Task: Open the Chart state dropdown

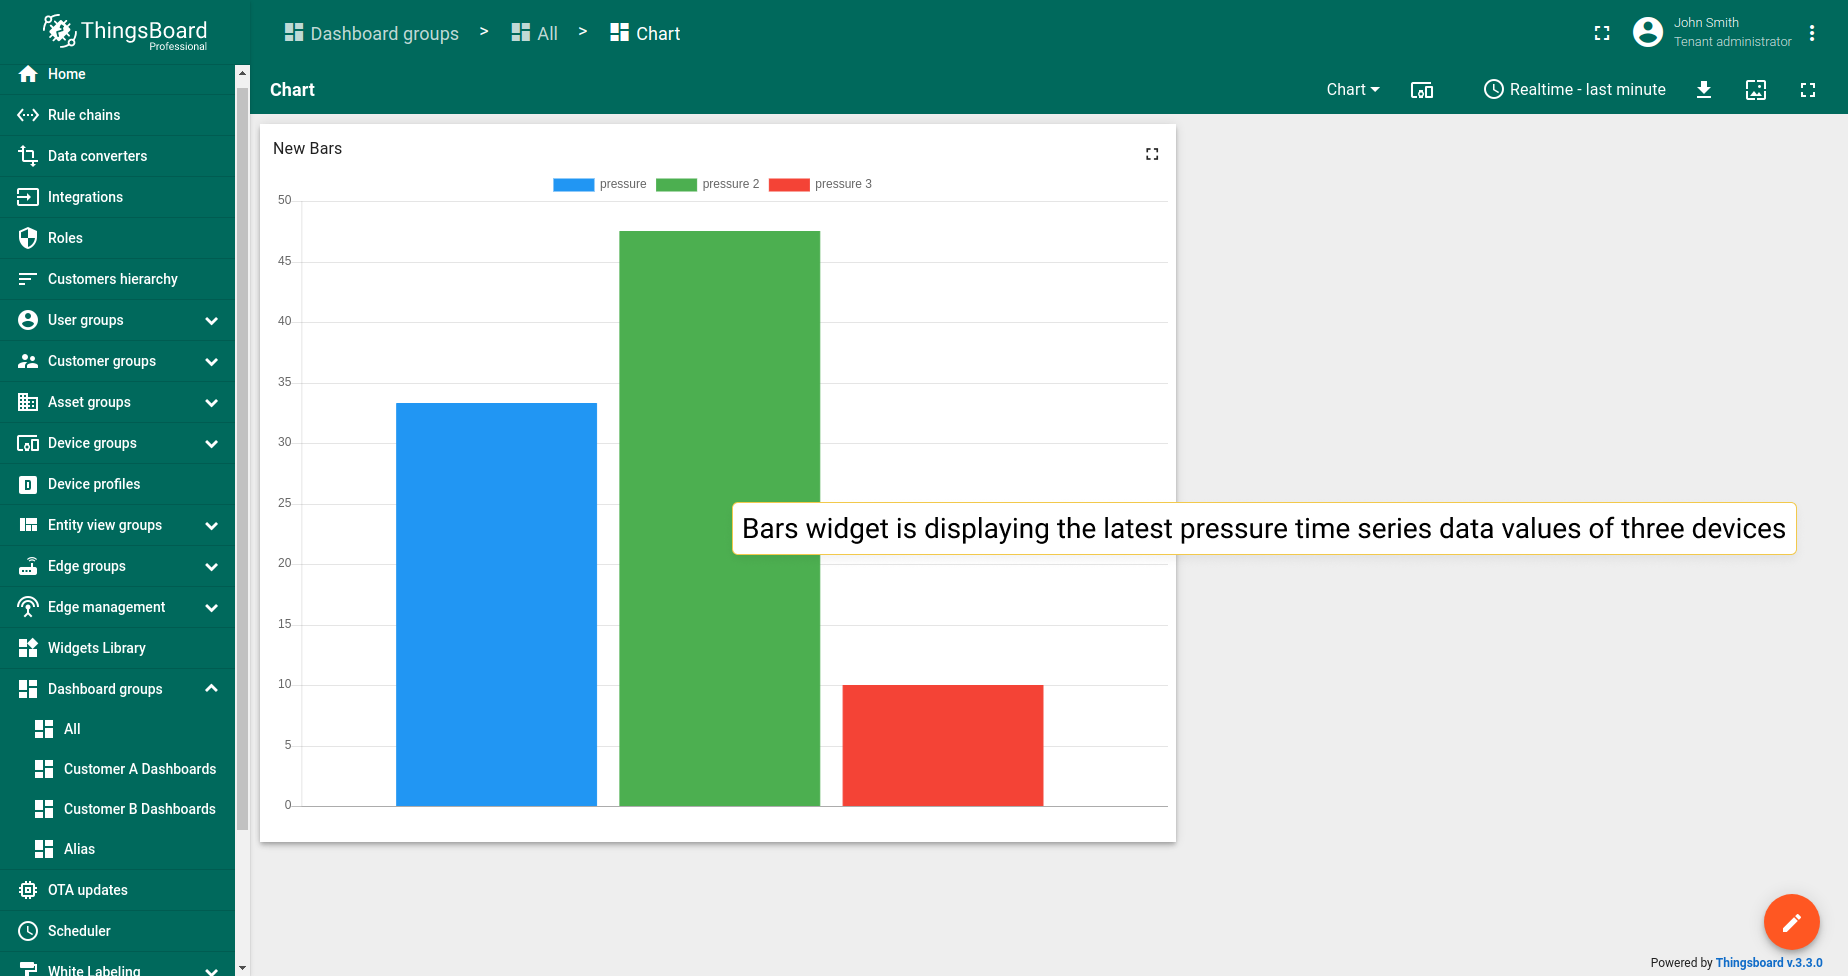Action: (1353, 90)
